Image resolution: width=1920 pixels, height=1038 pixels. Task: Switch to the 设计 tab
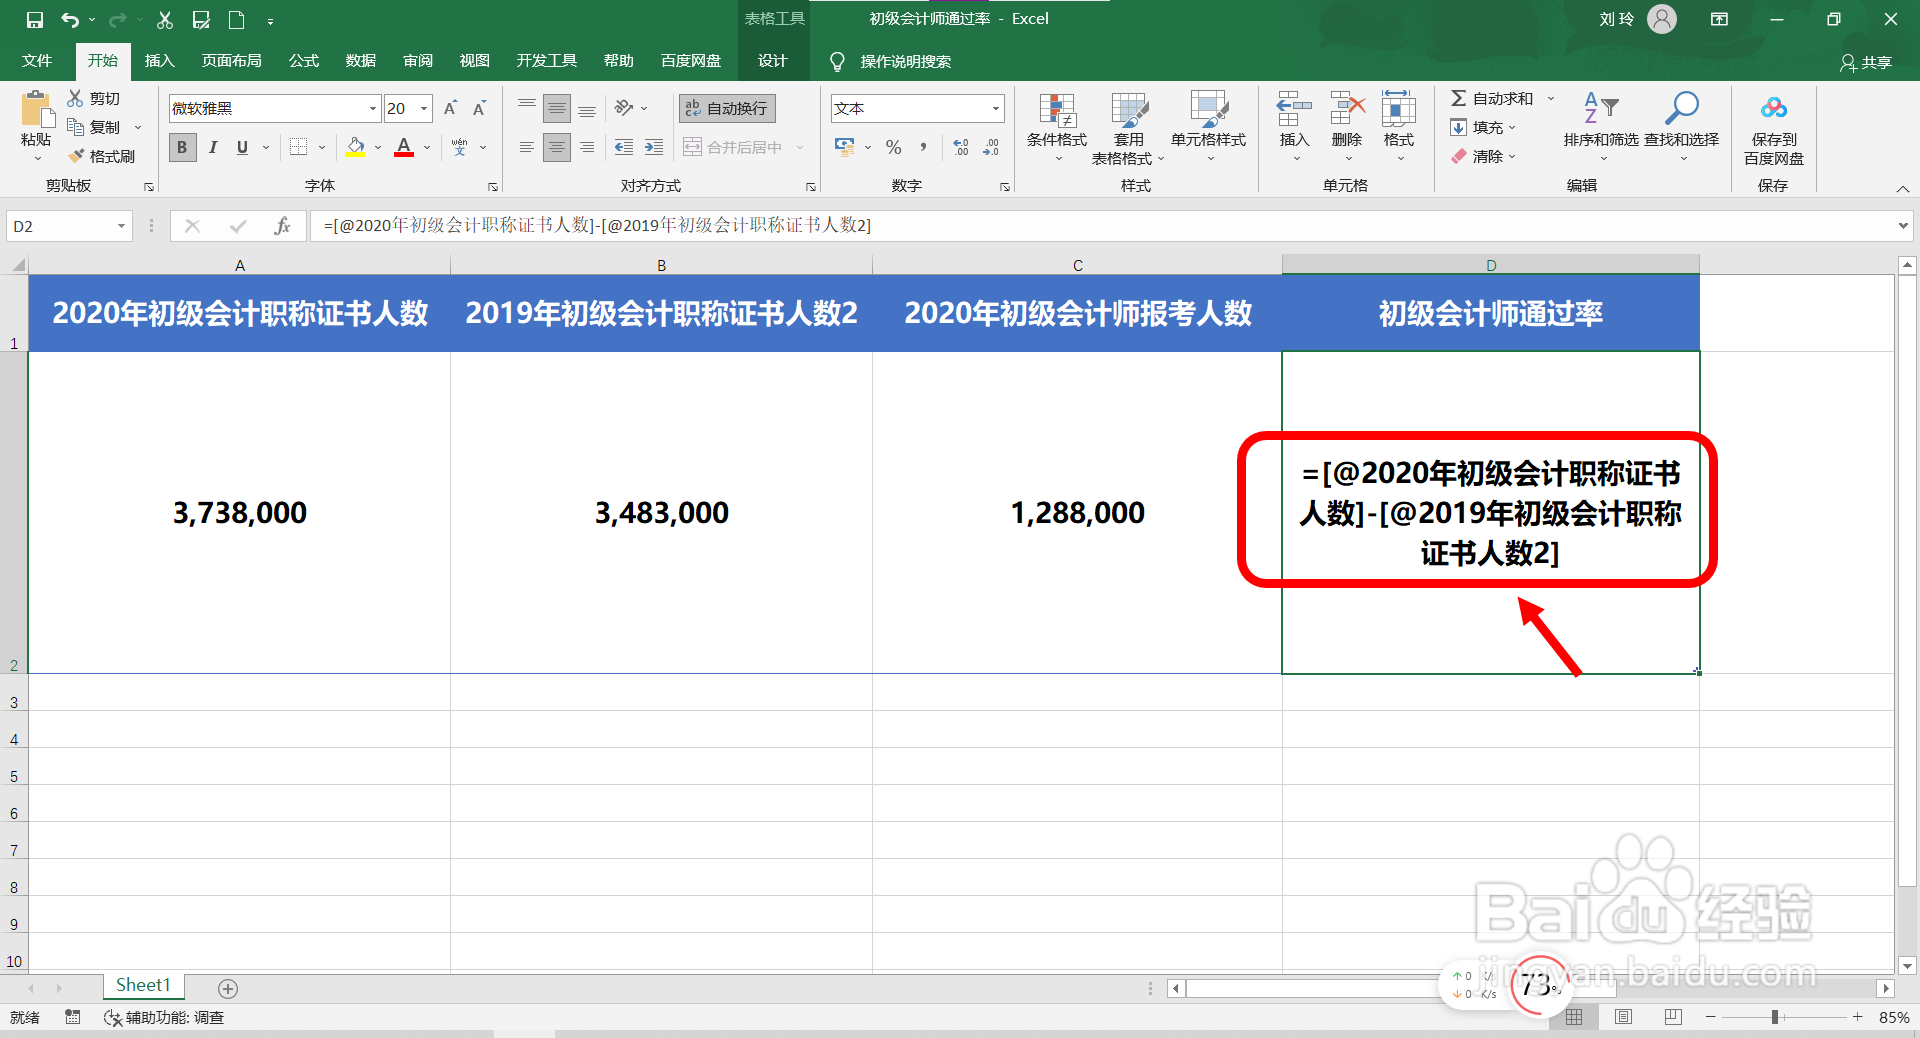point(773,61)
